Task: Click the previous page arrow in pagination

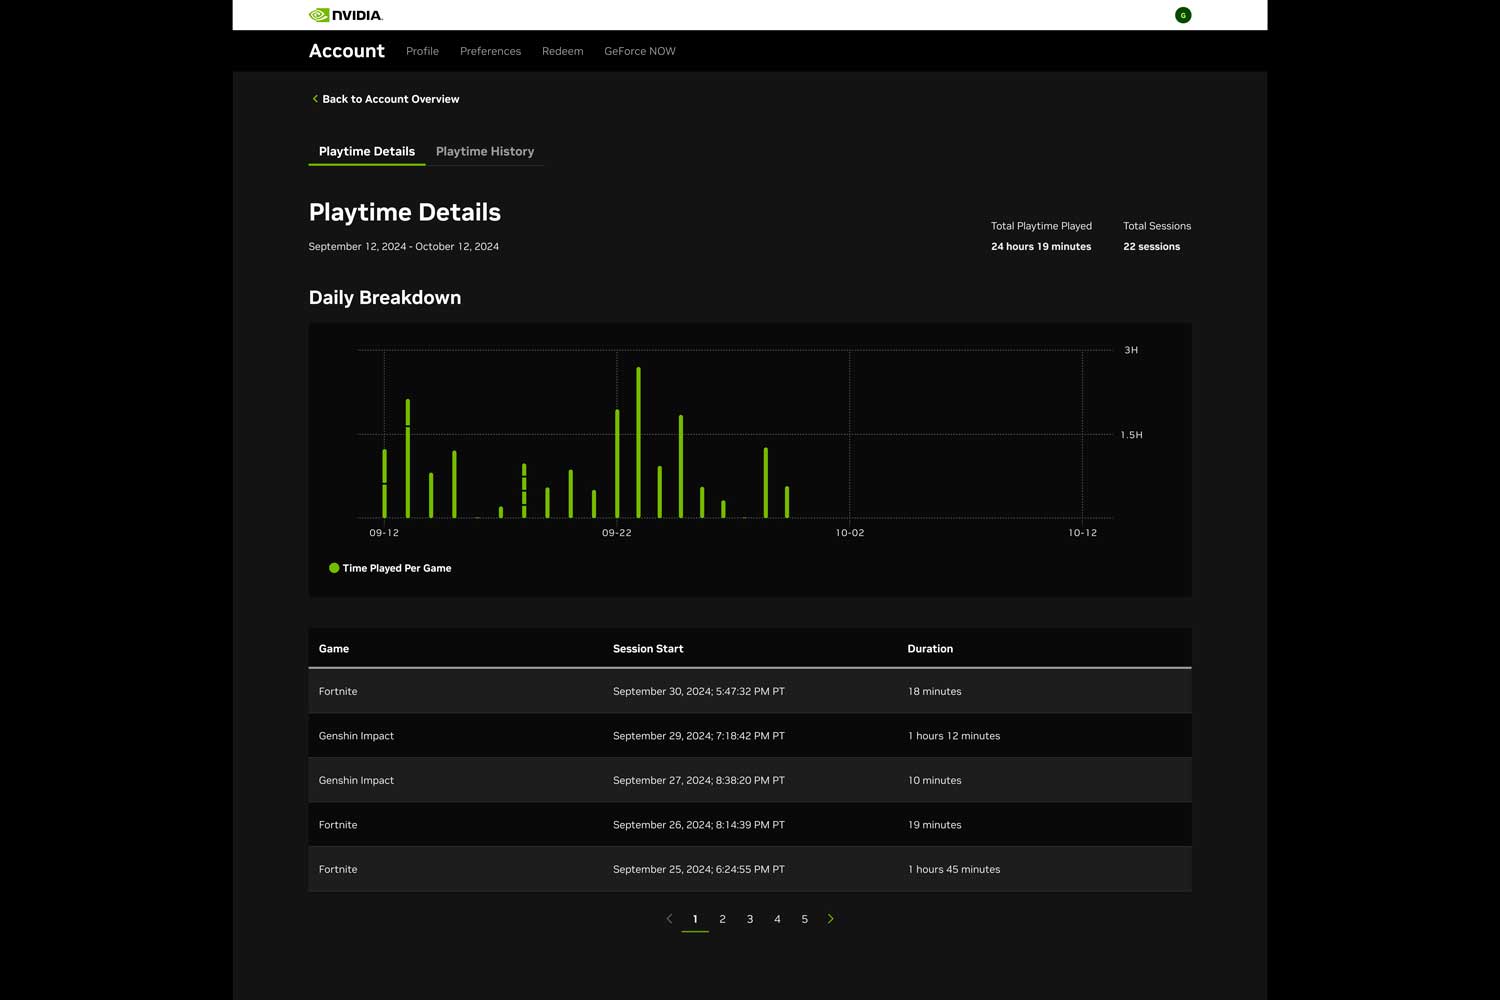Action: [669, 919]
